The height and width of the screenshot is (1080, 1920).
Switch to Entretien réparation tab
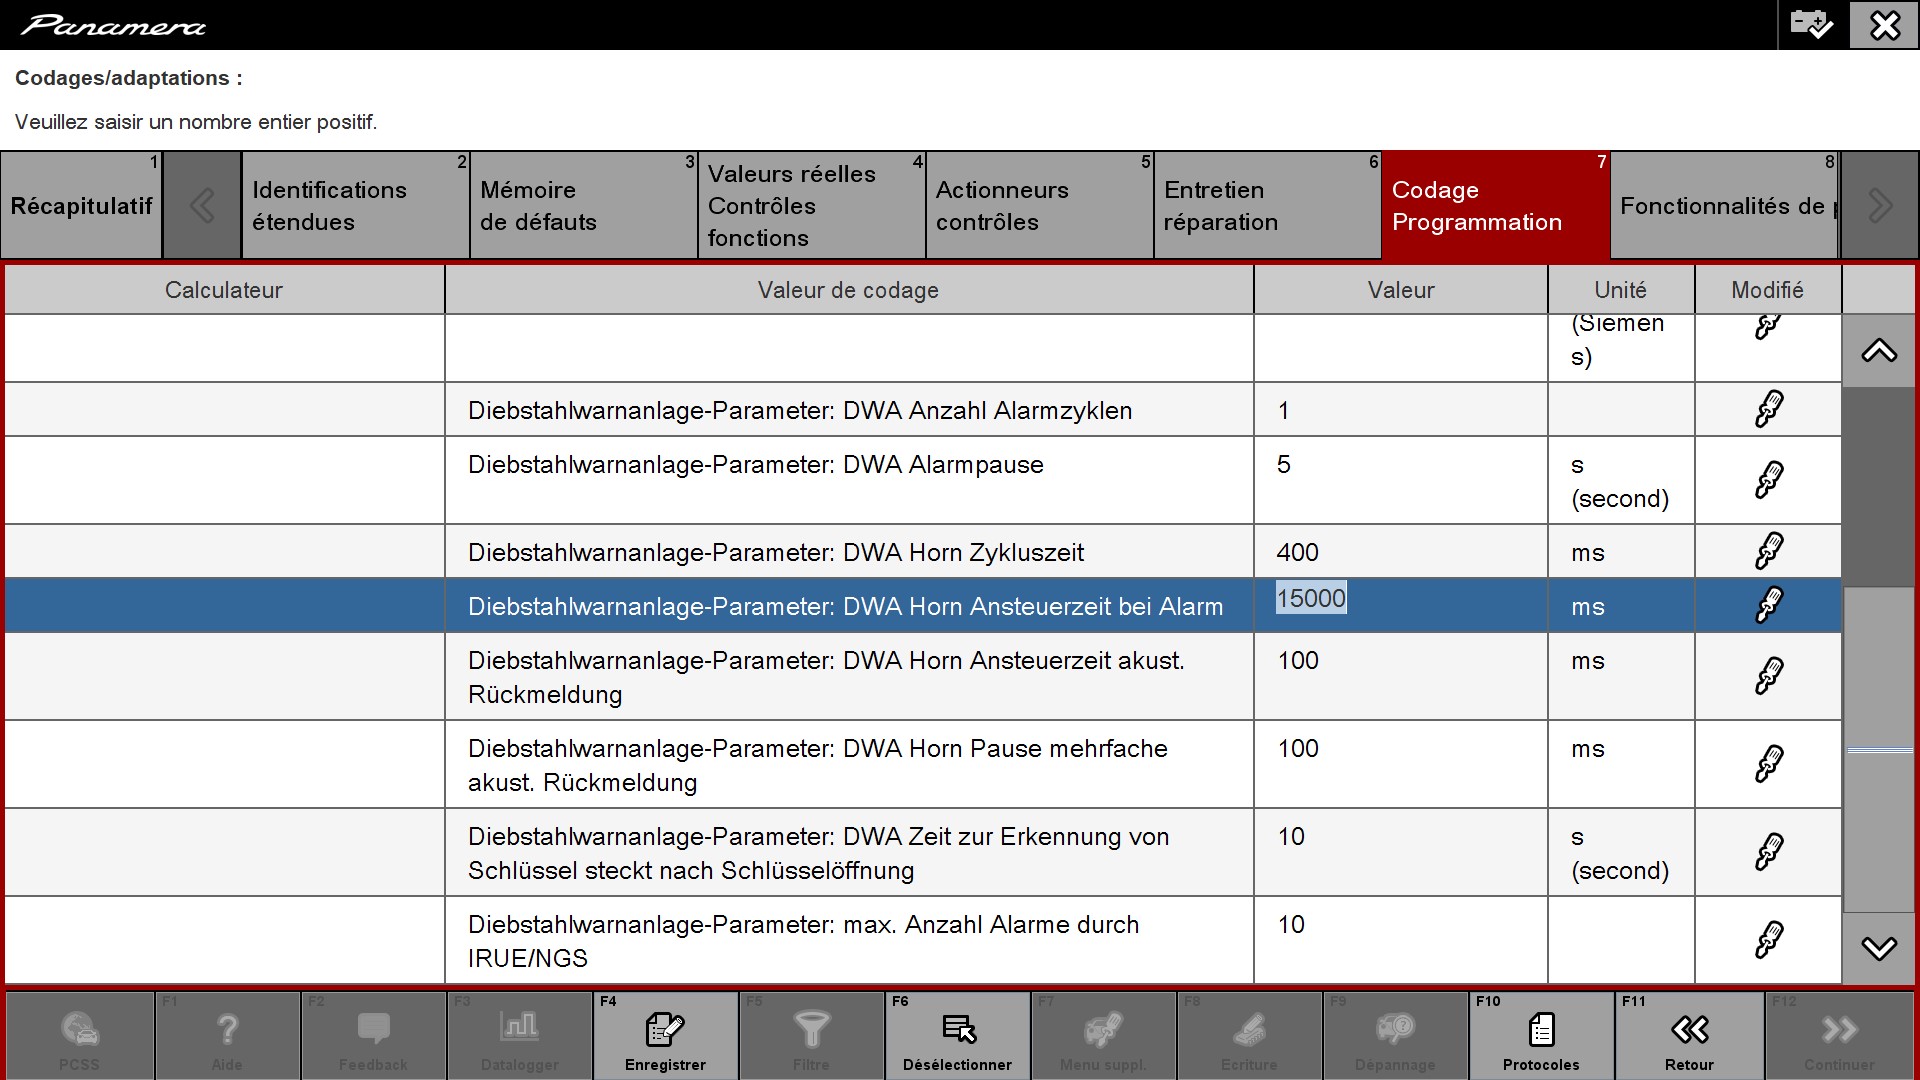[1267, 206]
